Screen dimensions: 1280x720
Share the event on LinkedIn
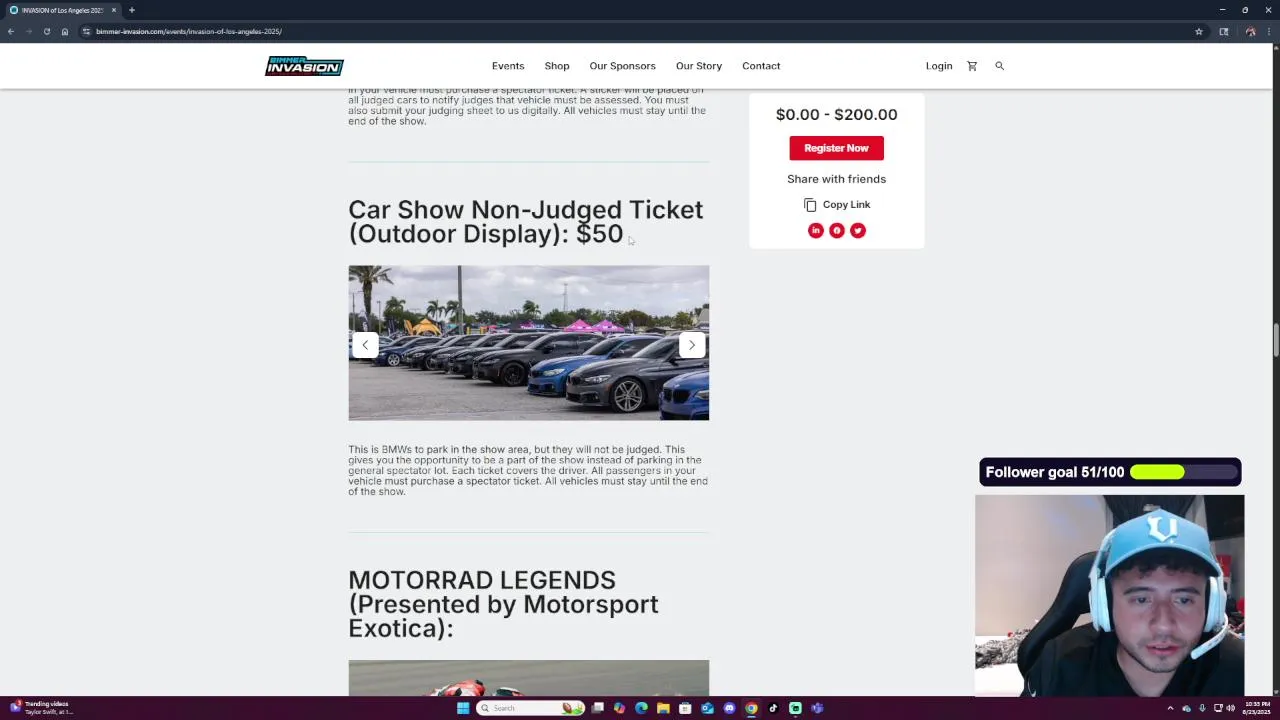pyautogui.click(x=816, y=231)
